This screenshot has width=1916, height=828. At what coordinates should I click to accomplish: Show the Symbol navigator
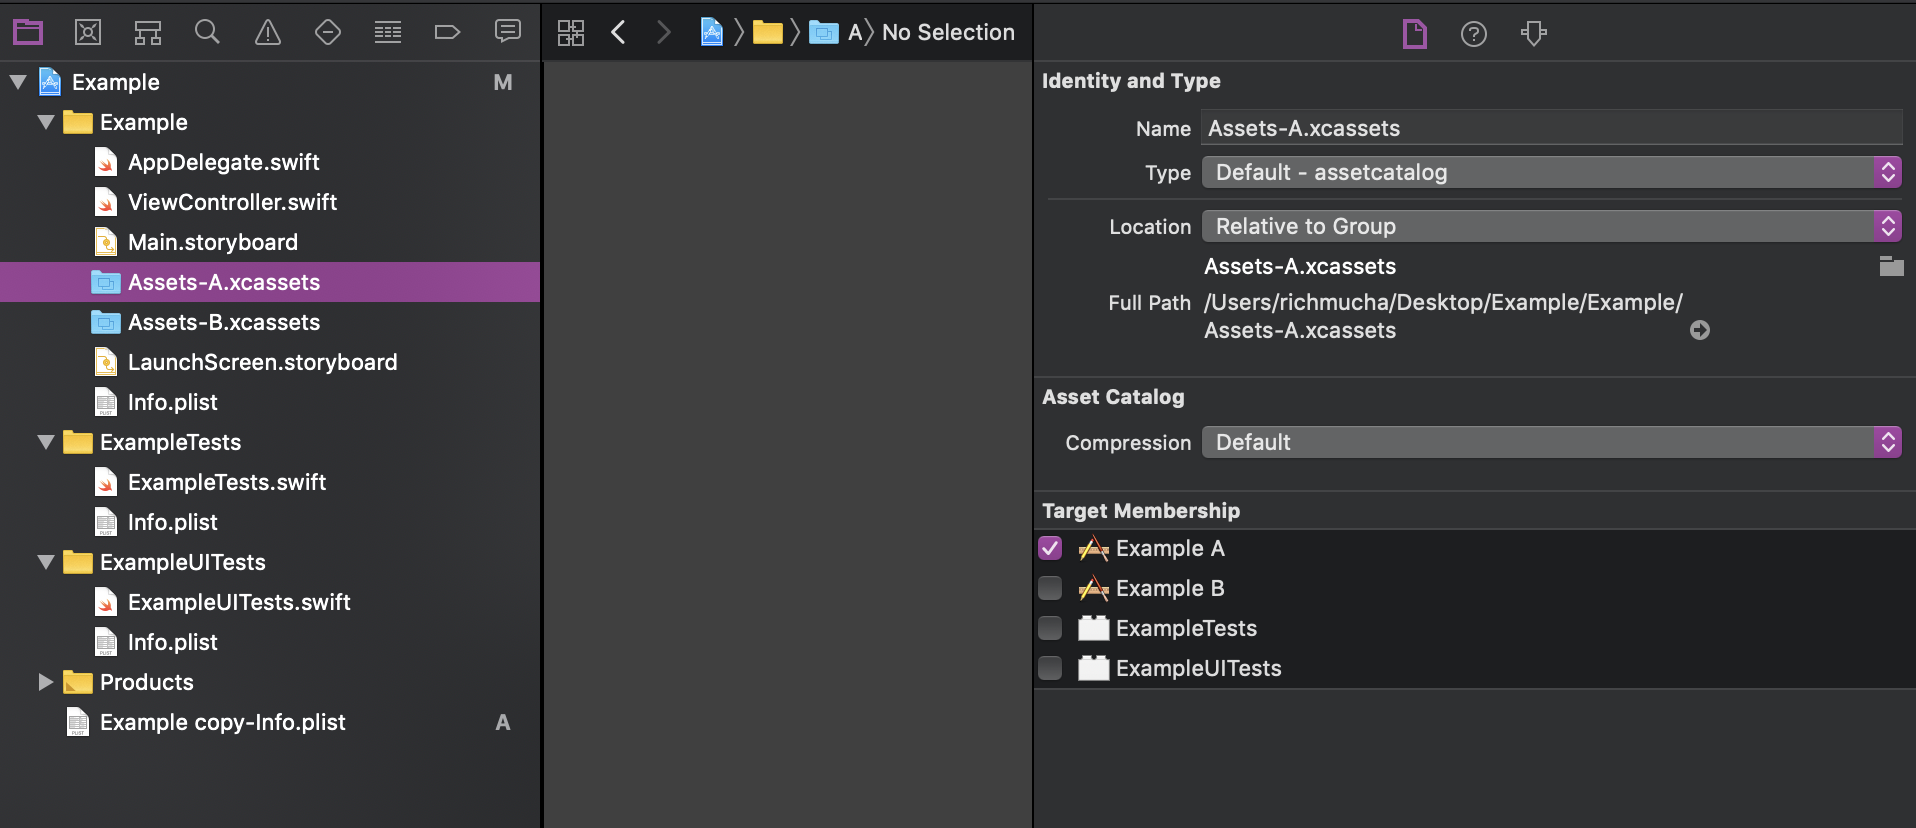tap(148, 33)
